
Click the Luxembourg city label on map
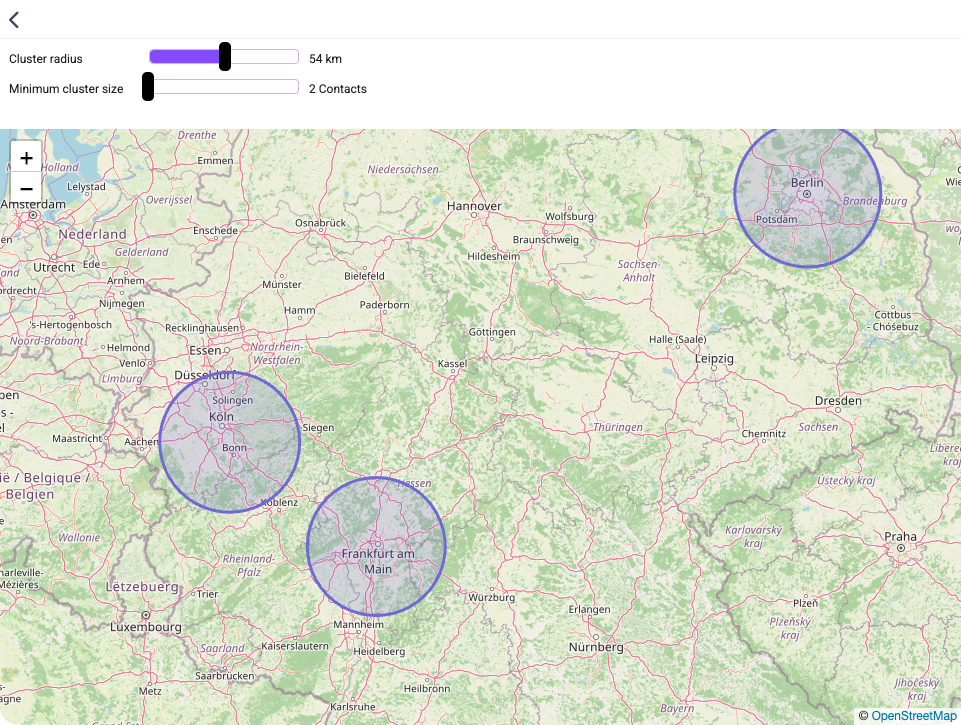(x=146, y=627)
